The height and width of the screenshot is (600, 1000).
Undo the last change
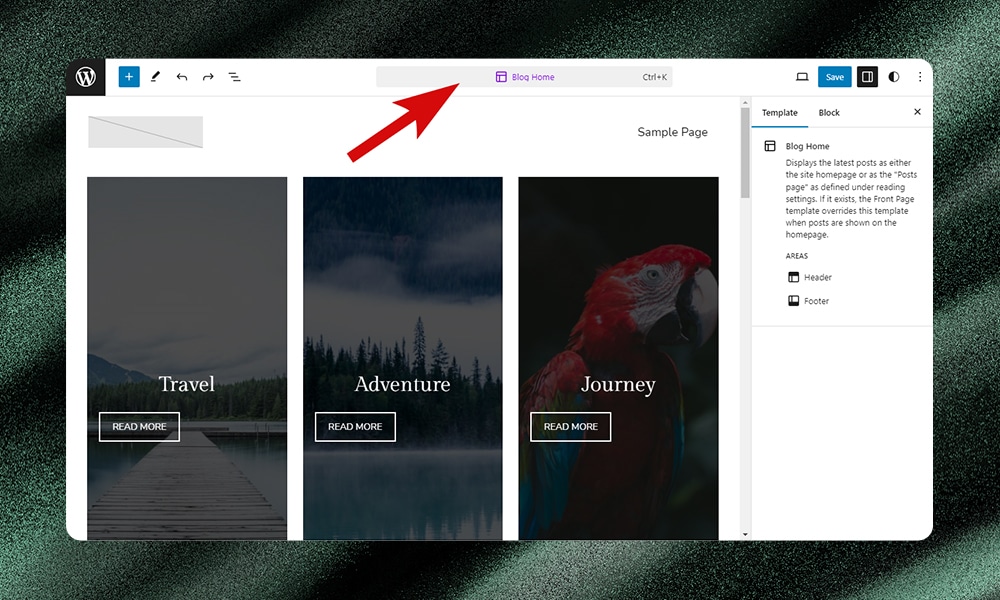tap(181, 76)
